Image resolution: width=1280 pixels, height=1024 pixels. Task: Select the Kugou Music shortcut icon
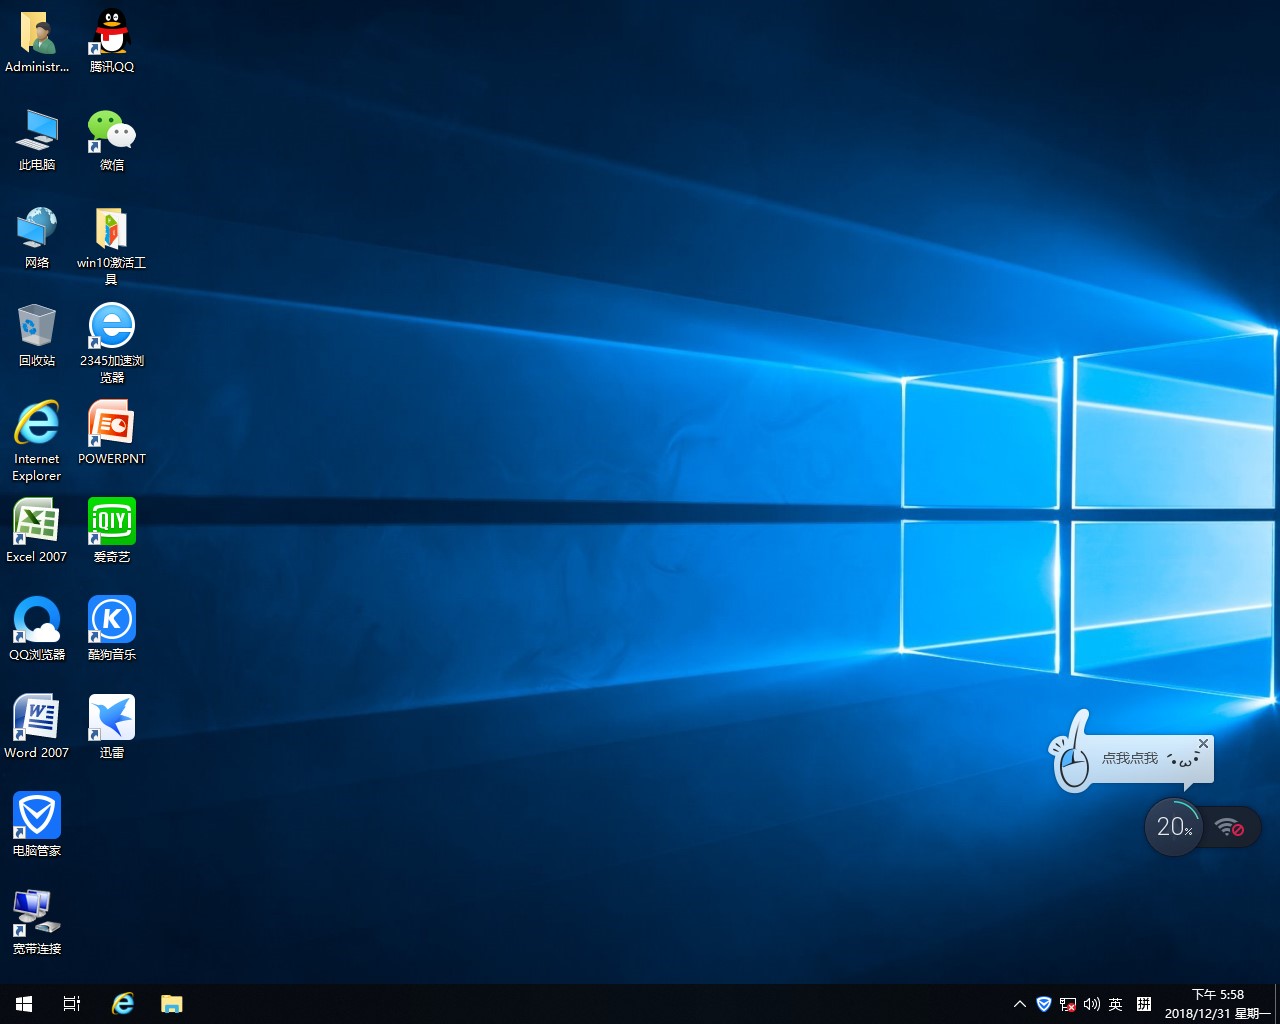pyautogui.click(x=111, y=619)
